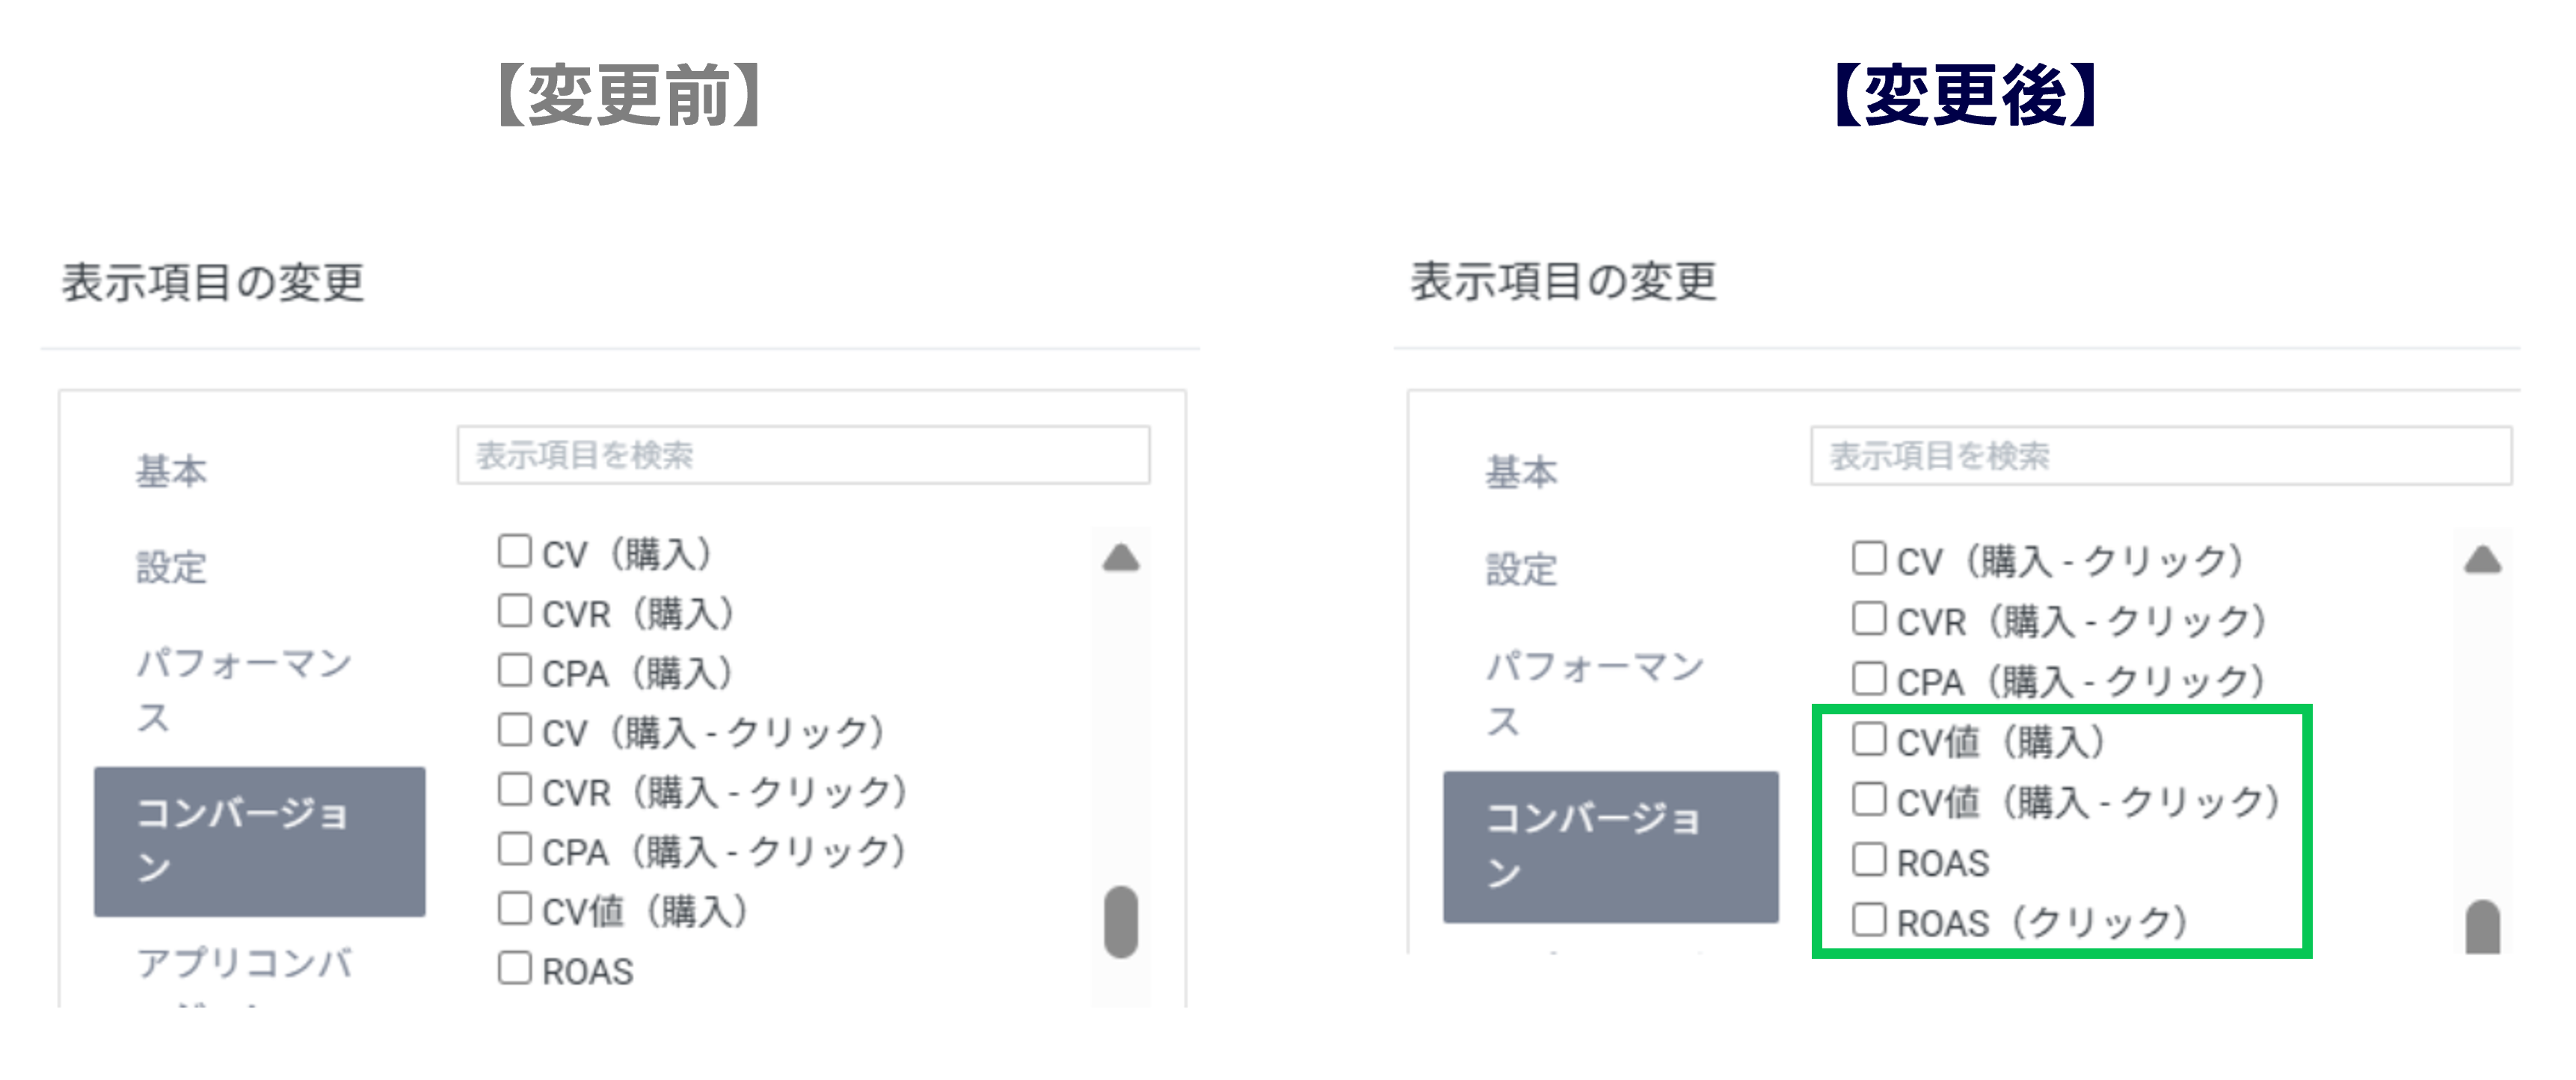This screenshot has height=1080, width=2576.
Task: Enable the CV値（購入 - クリック） checkbox
Action: 1868,799
